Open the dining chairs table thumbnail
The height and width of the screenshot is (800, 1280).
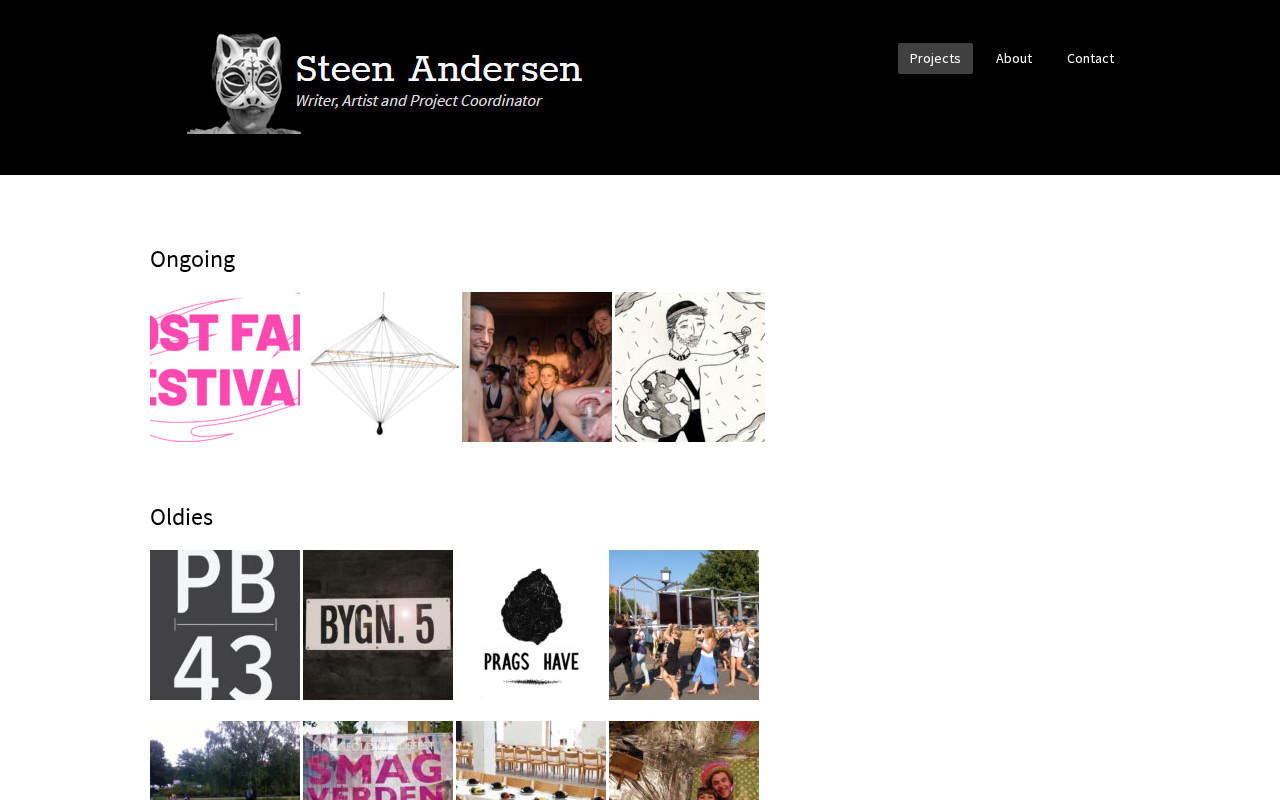click(531, 760)
